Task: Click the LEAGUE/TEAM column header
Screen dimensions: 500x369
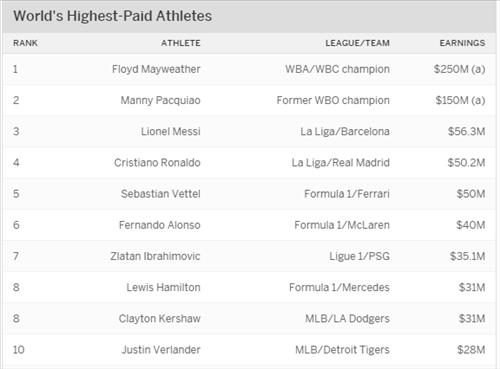Action: [x=357, y=43]
